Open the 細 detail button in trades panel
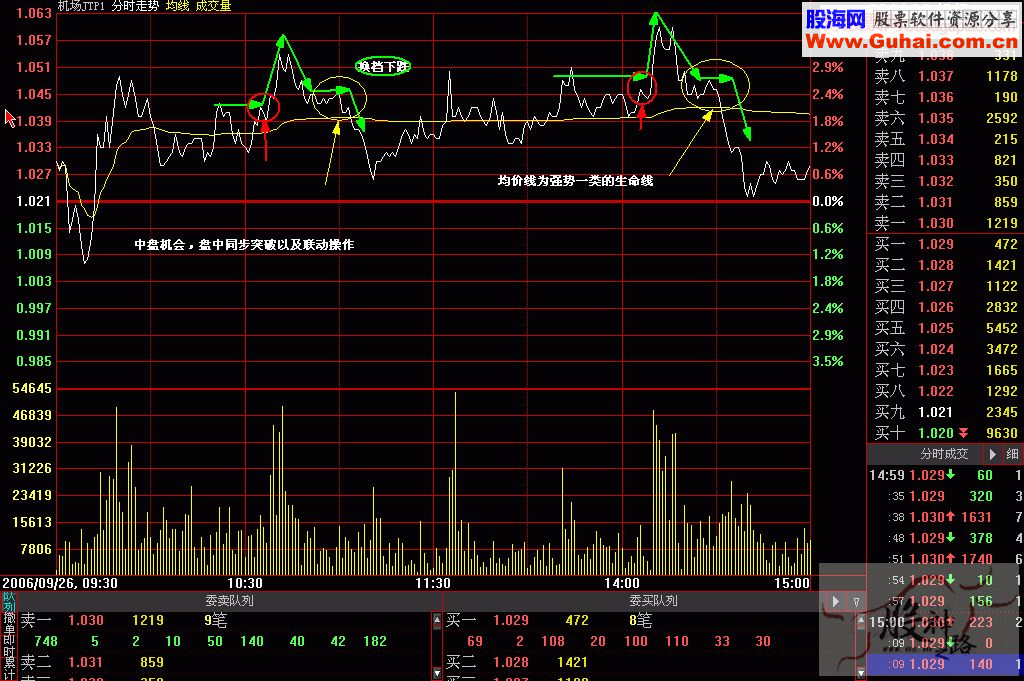 [x=1012, y=454]
